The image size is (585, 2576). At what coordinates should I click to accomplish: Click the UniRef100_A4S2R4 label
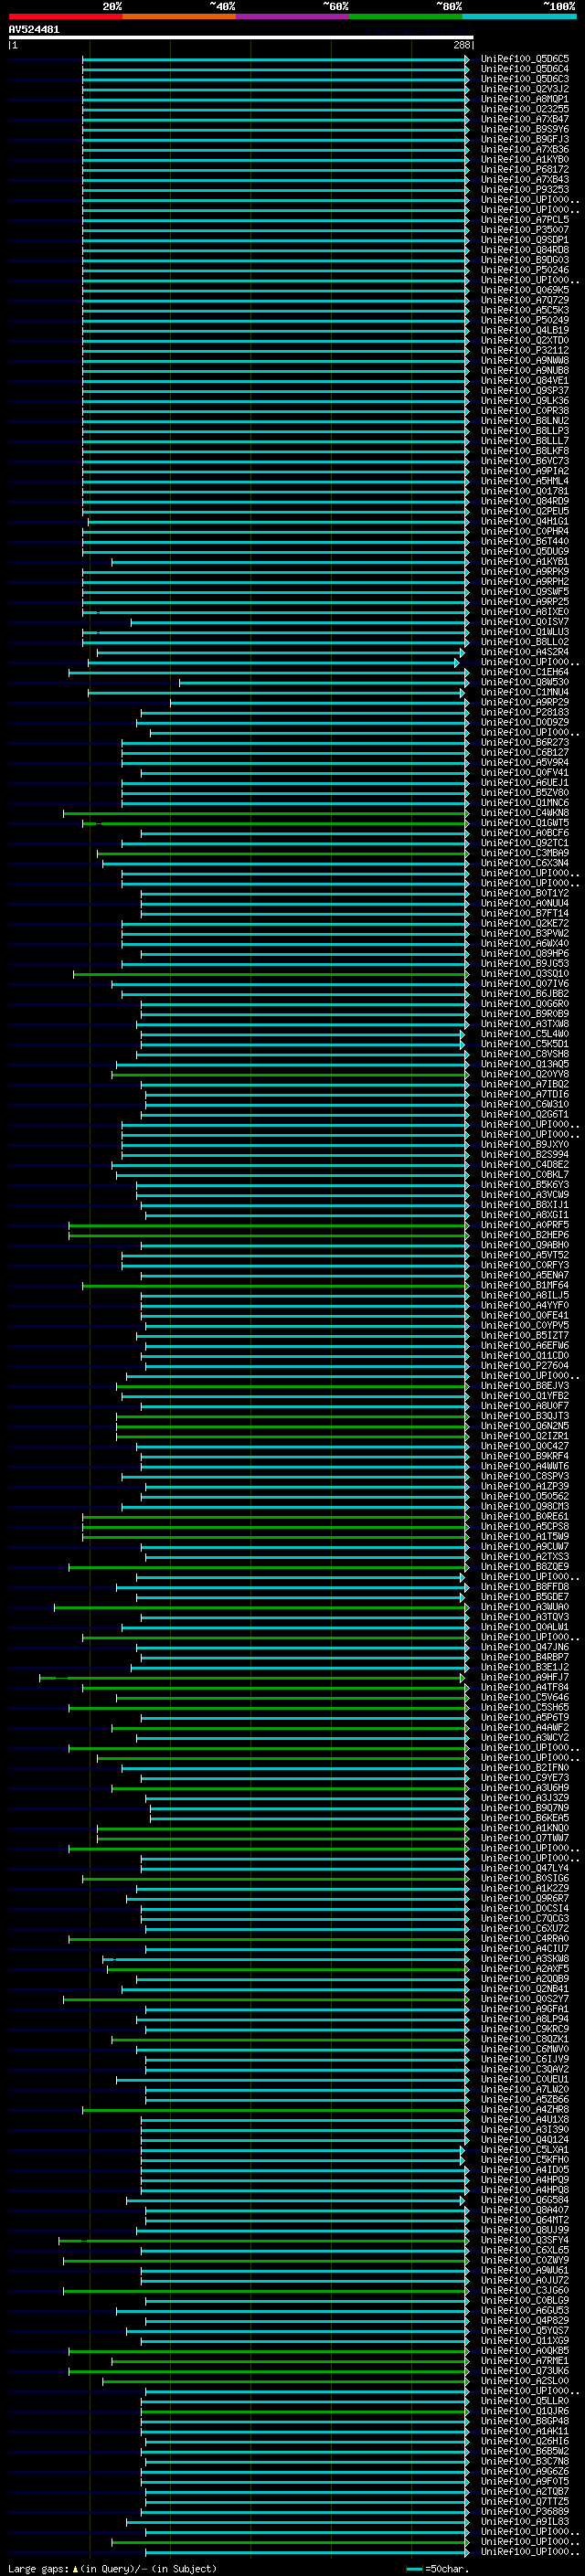click(x=525, y=652)
